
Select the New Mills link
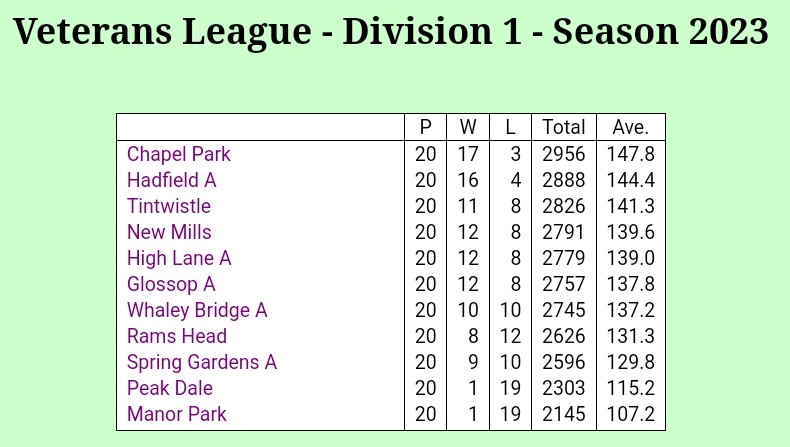point(169,232)
